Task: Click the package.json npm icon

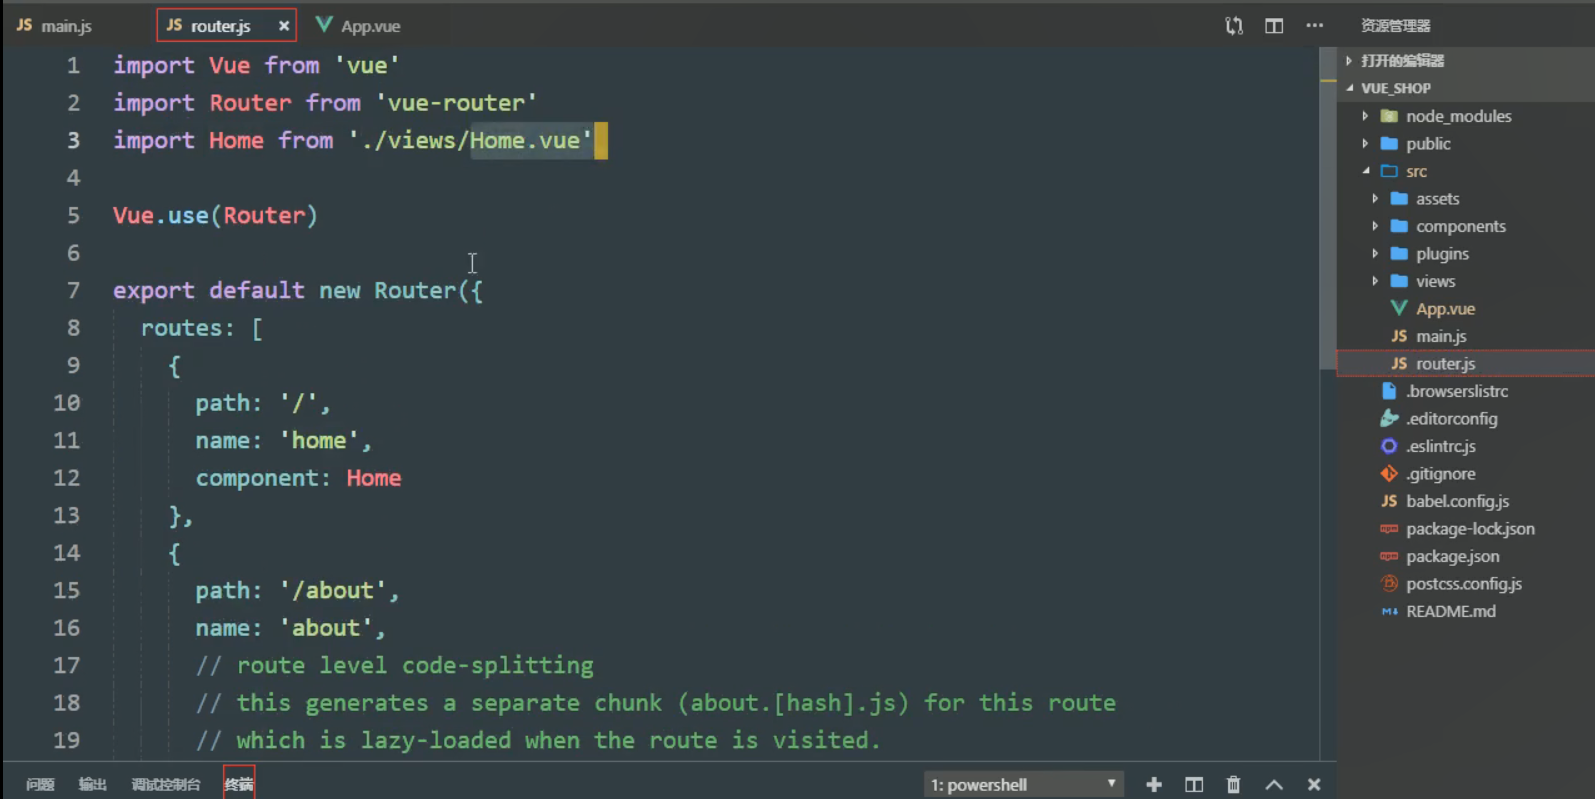Action: [1389, 556]
